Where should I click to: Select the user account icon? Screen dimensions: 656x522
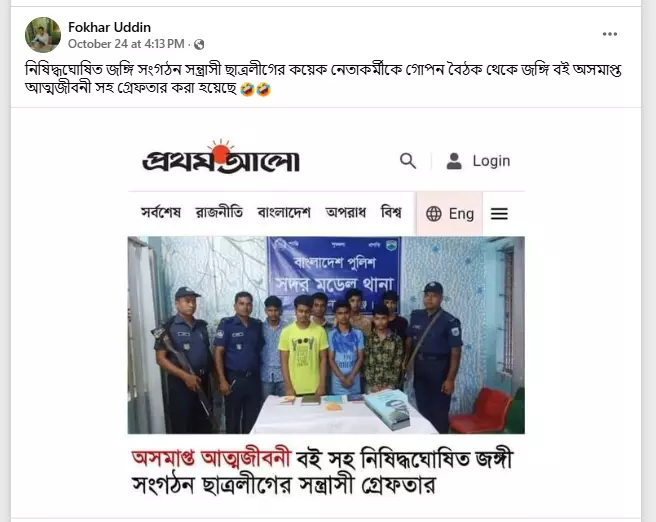[x=454, y=161]
